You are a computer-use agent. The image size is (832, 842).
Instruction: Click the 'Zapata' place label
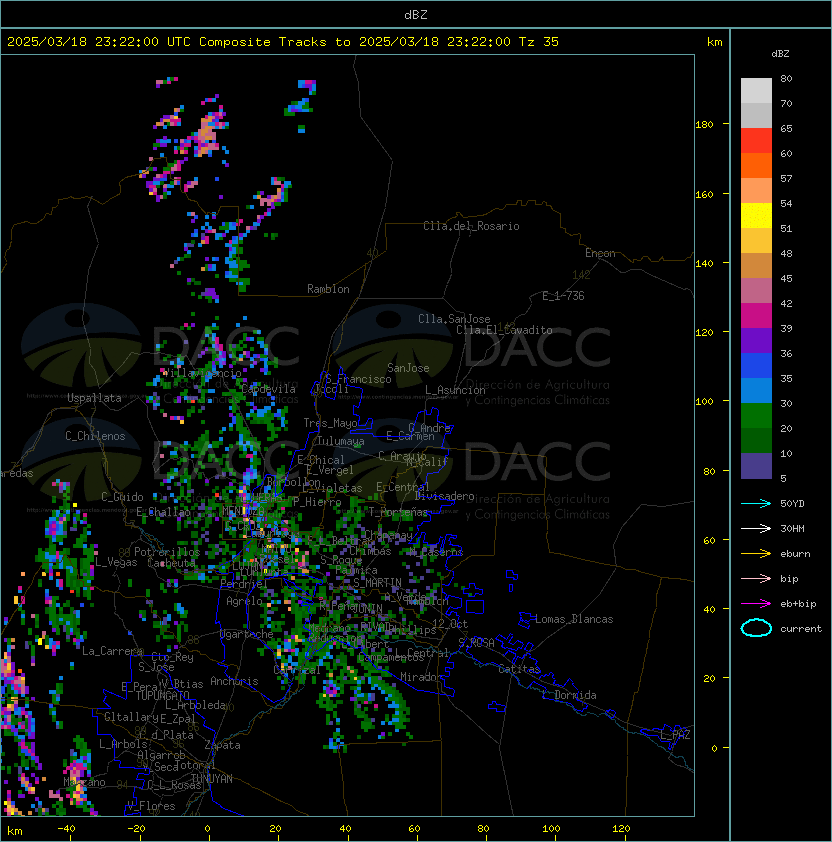[x=222, y=745]
